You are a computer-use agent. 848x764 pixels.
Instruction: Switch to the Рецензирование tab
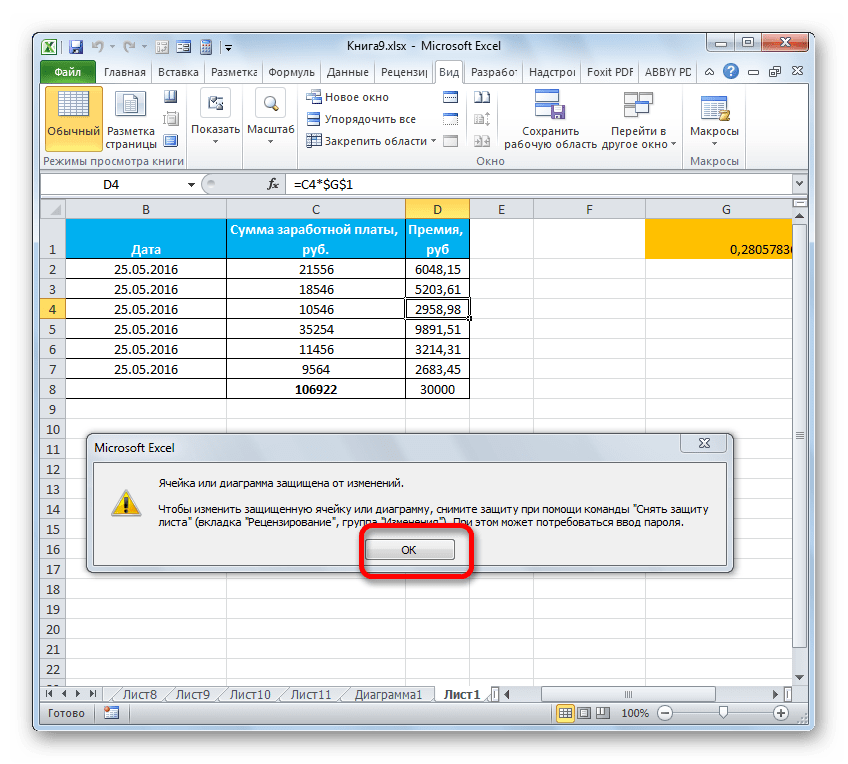coord(404,72)
